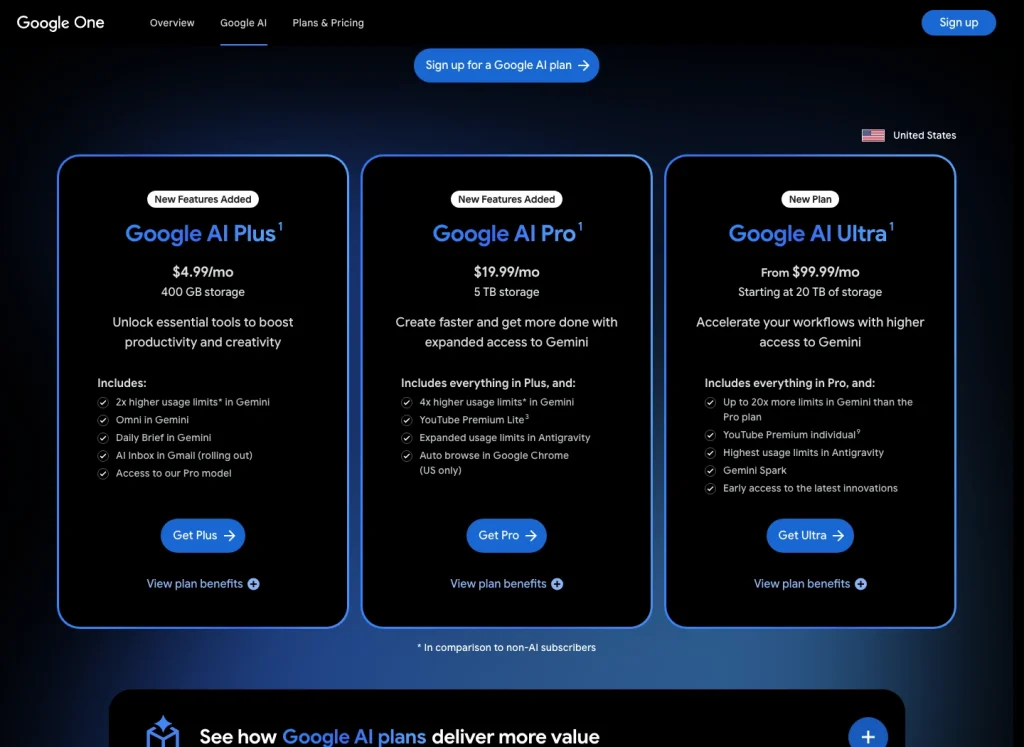Click In comparison to non-AI subscribers footnote
The image size is (1024, 747).
click(x=506, y=647)
